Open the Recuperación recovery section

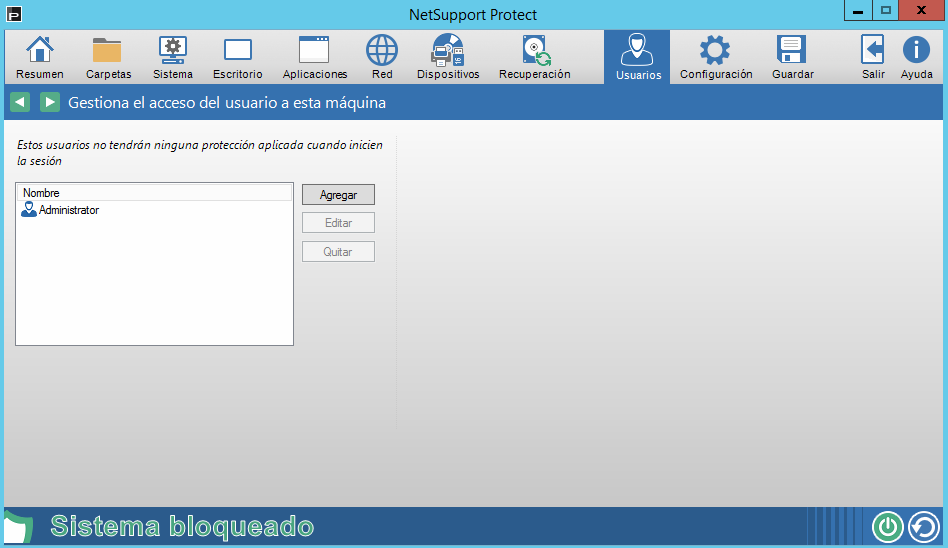[x=534, y=58]
